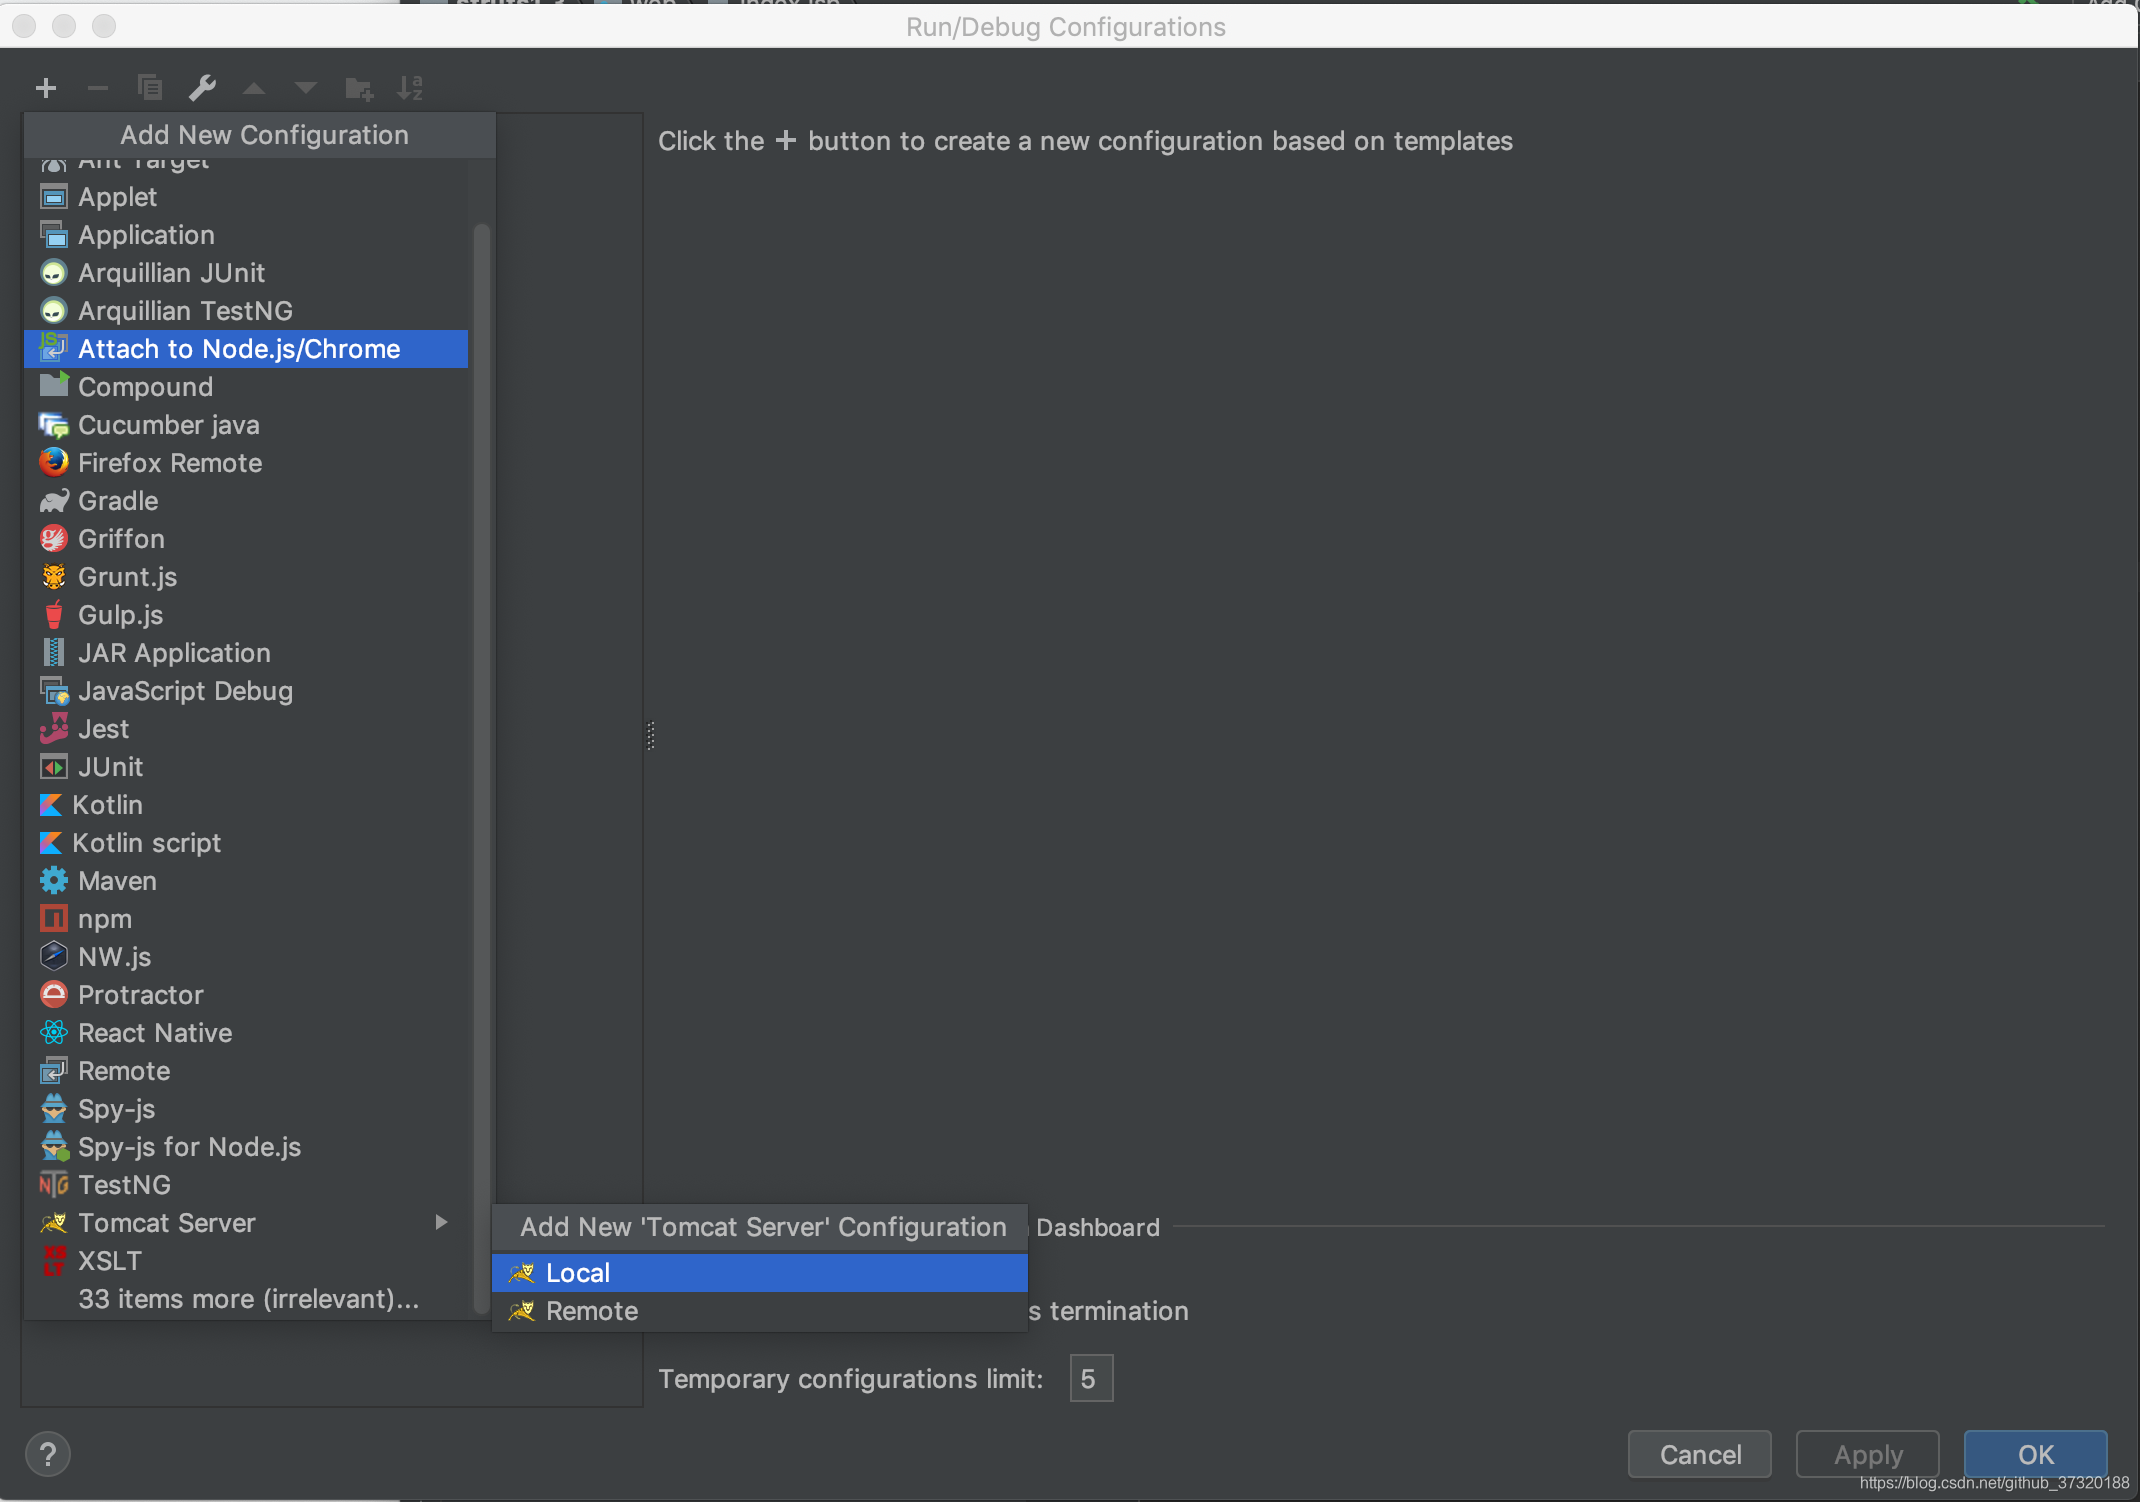
Task: Click the Sort Configurations alphabetically icon
Action: pyautogui.click(x=410, y=88)
